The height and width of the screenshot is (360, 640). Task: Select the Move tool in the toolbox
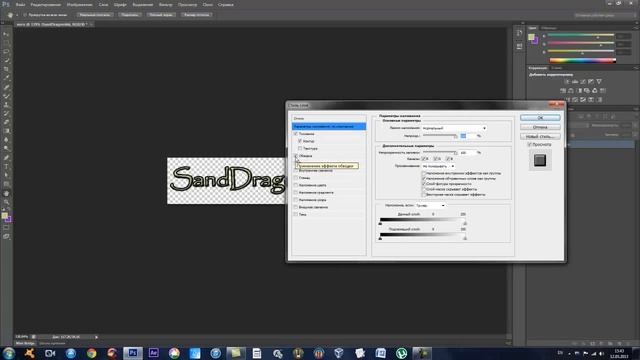click(x=6, y=34)
